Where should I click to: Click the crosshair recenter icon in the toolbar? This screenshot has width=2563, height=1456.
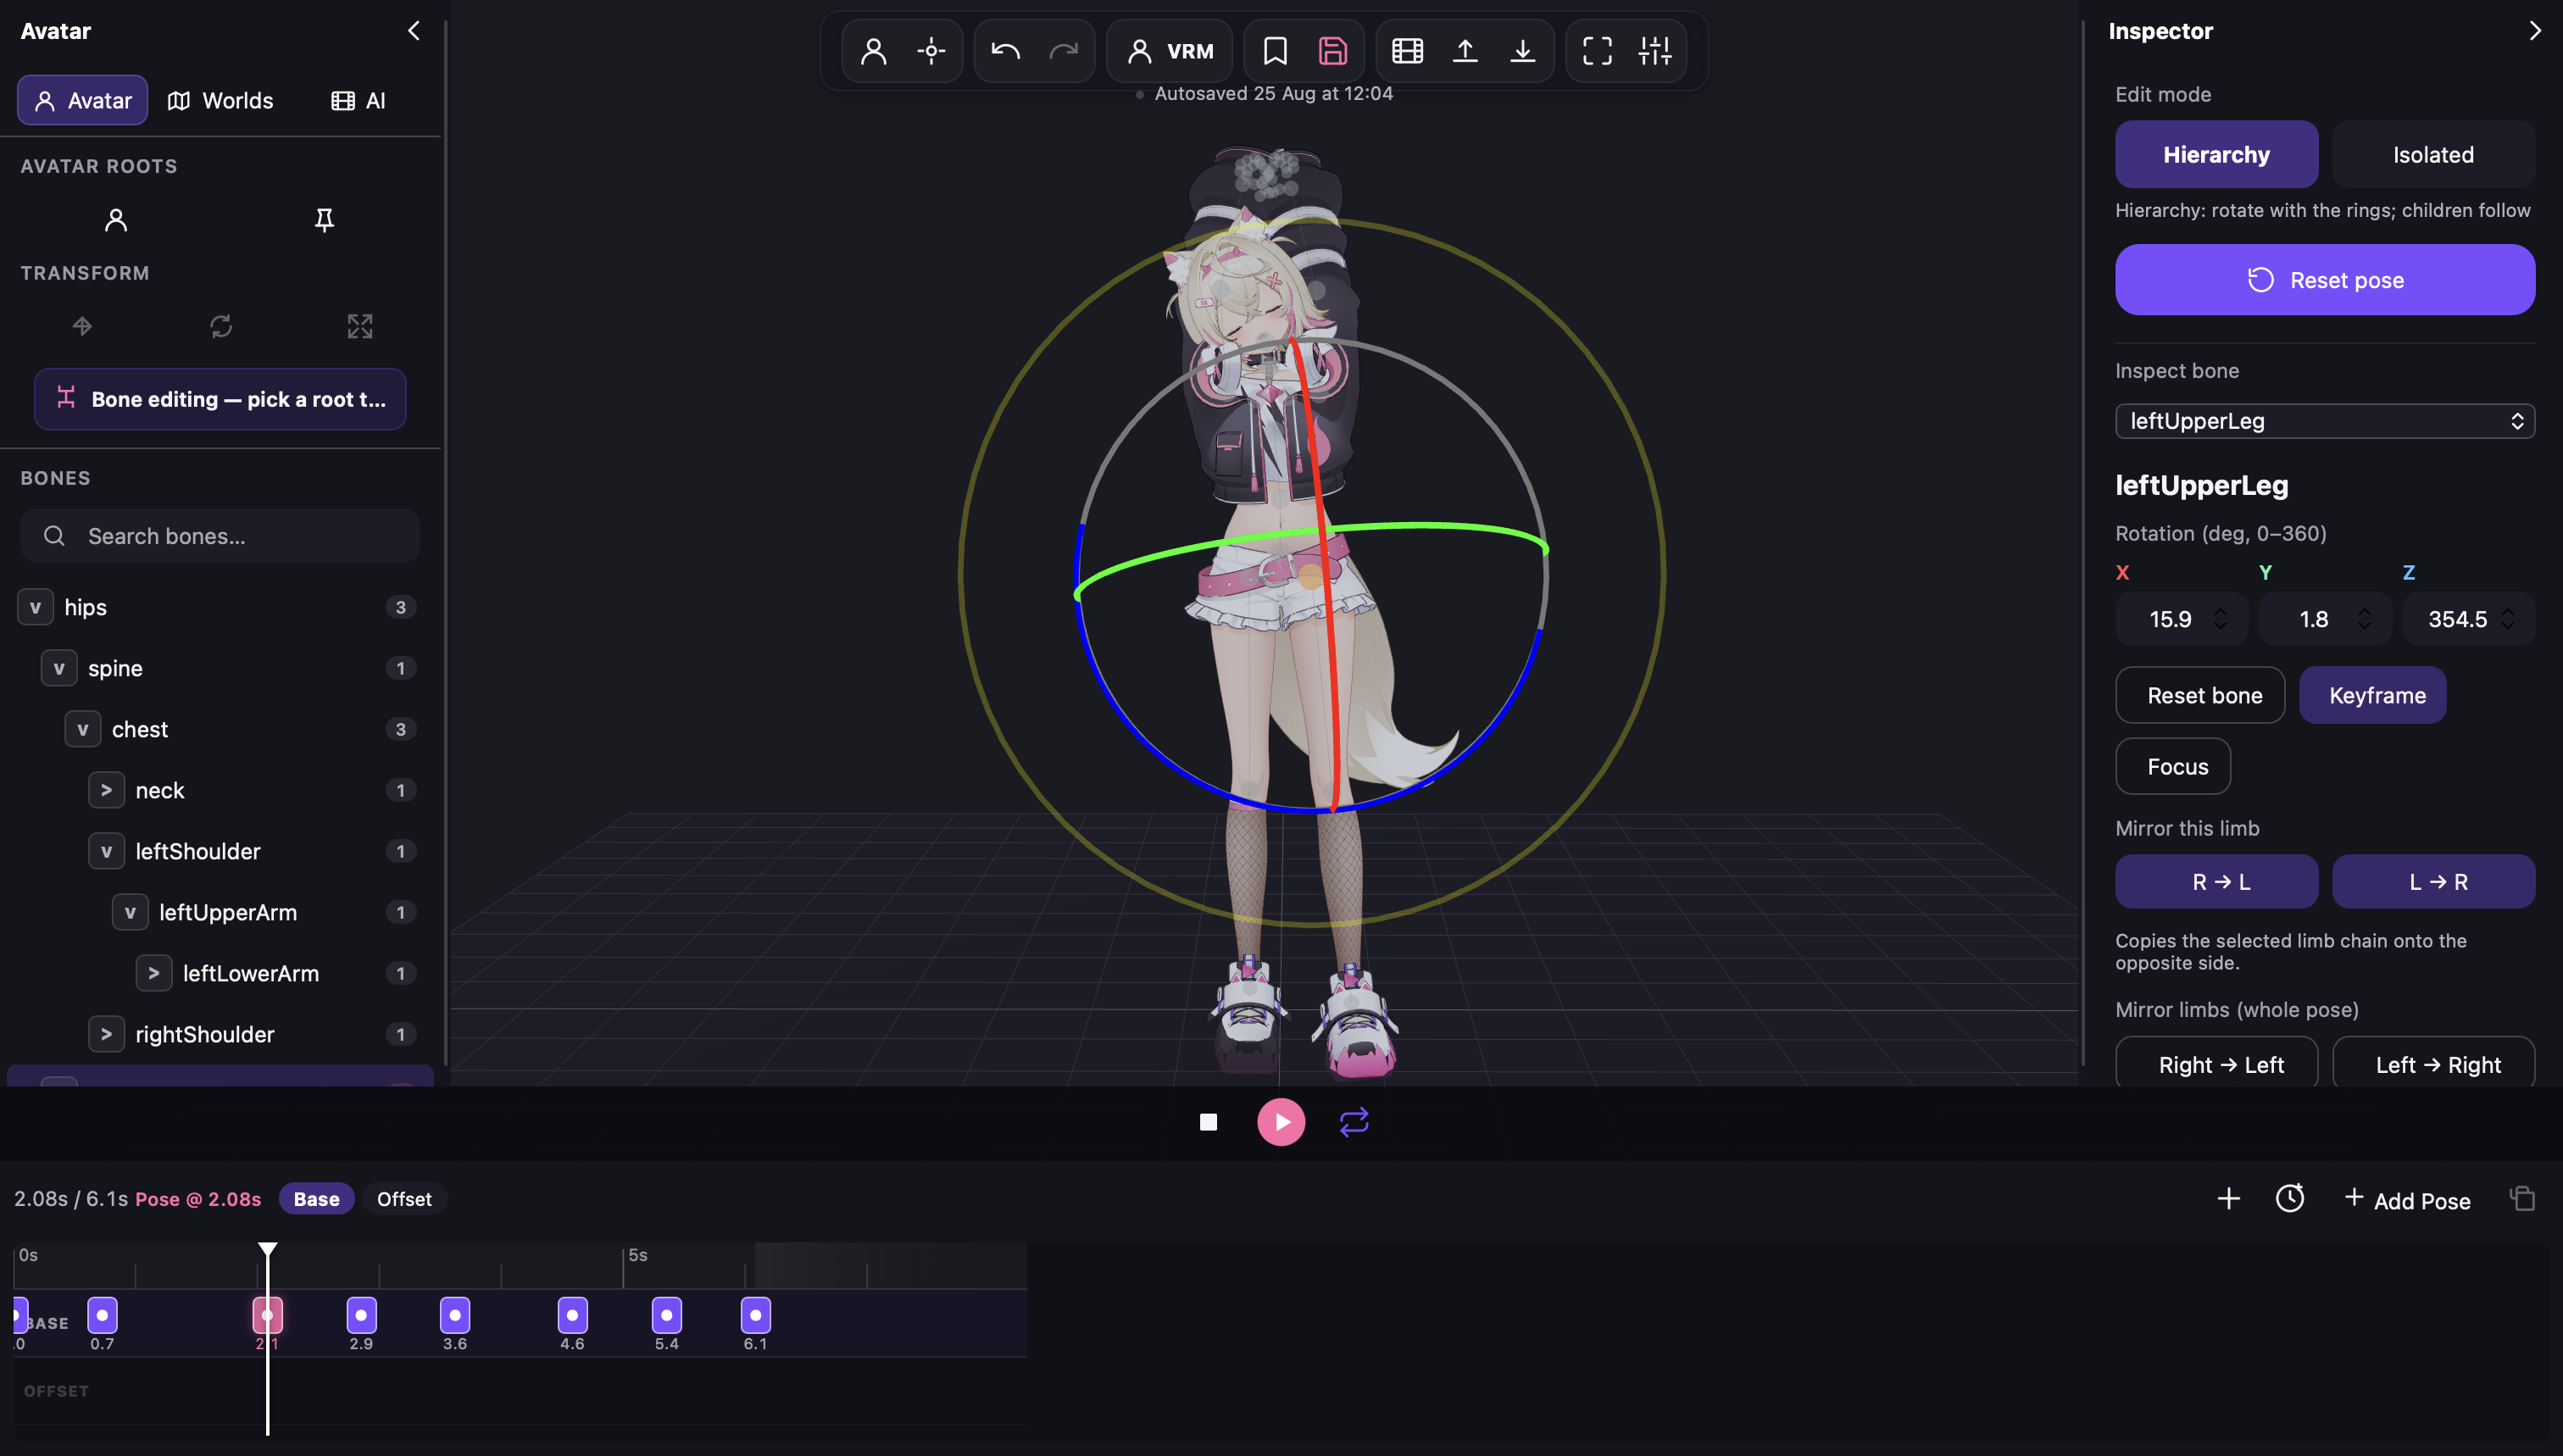click(x=931, y=51)
